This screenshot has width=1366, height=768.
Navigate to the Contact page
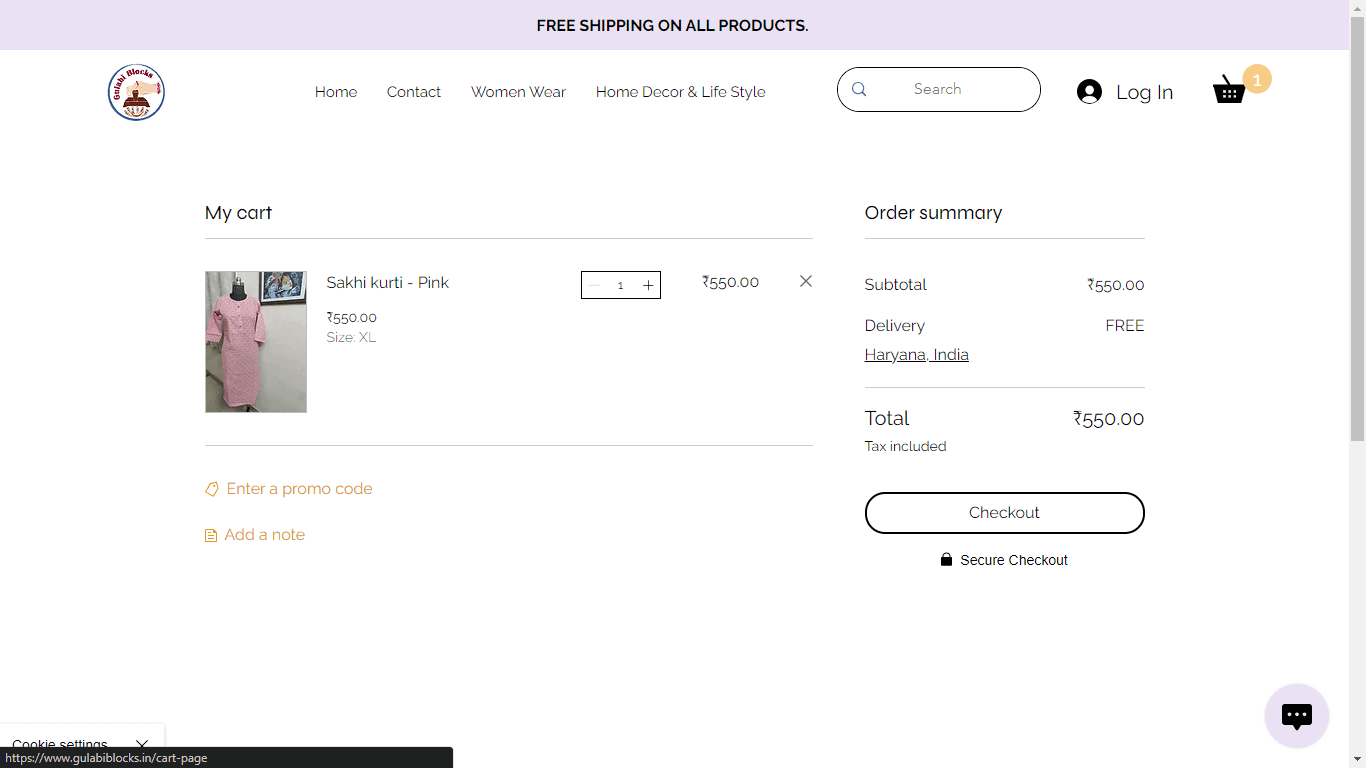coord(413,92)
